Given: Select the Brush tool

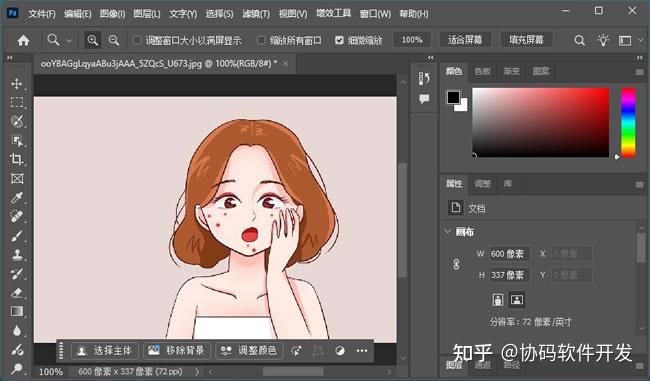Looking at the screenshot, I should tap(17, 236).
